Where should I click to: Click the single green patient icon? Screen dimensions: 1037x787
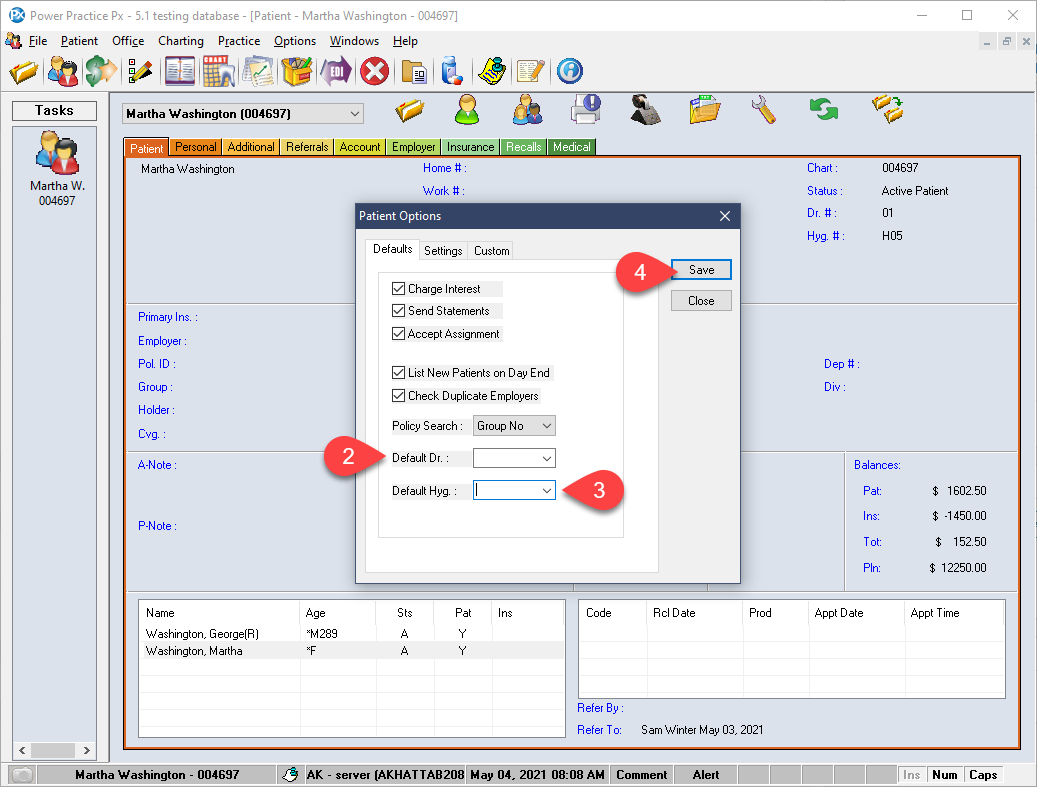point(468,110)
